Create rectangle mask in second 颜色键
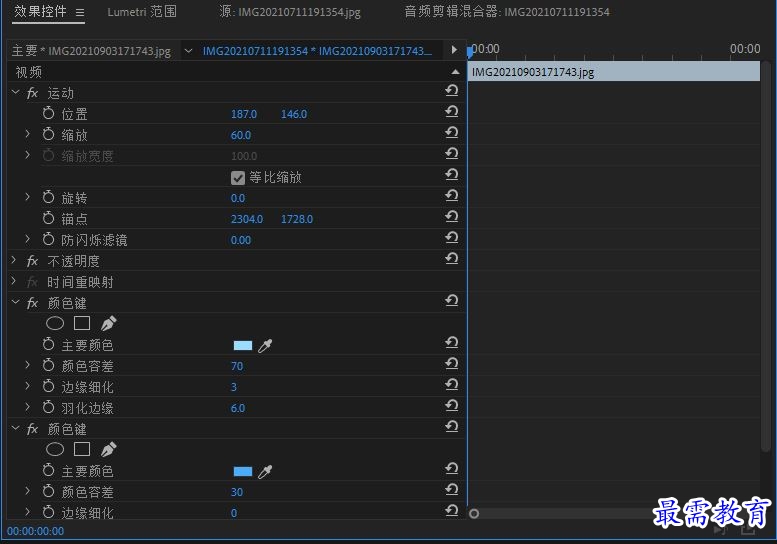777x544 pixels. pos(82,449)
